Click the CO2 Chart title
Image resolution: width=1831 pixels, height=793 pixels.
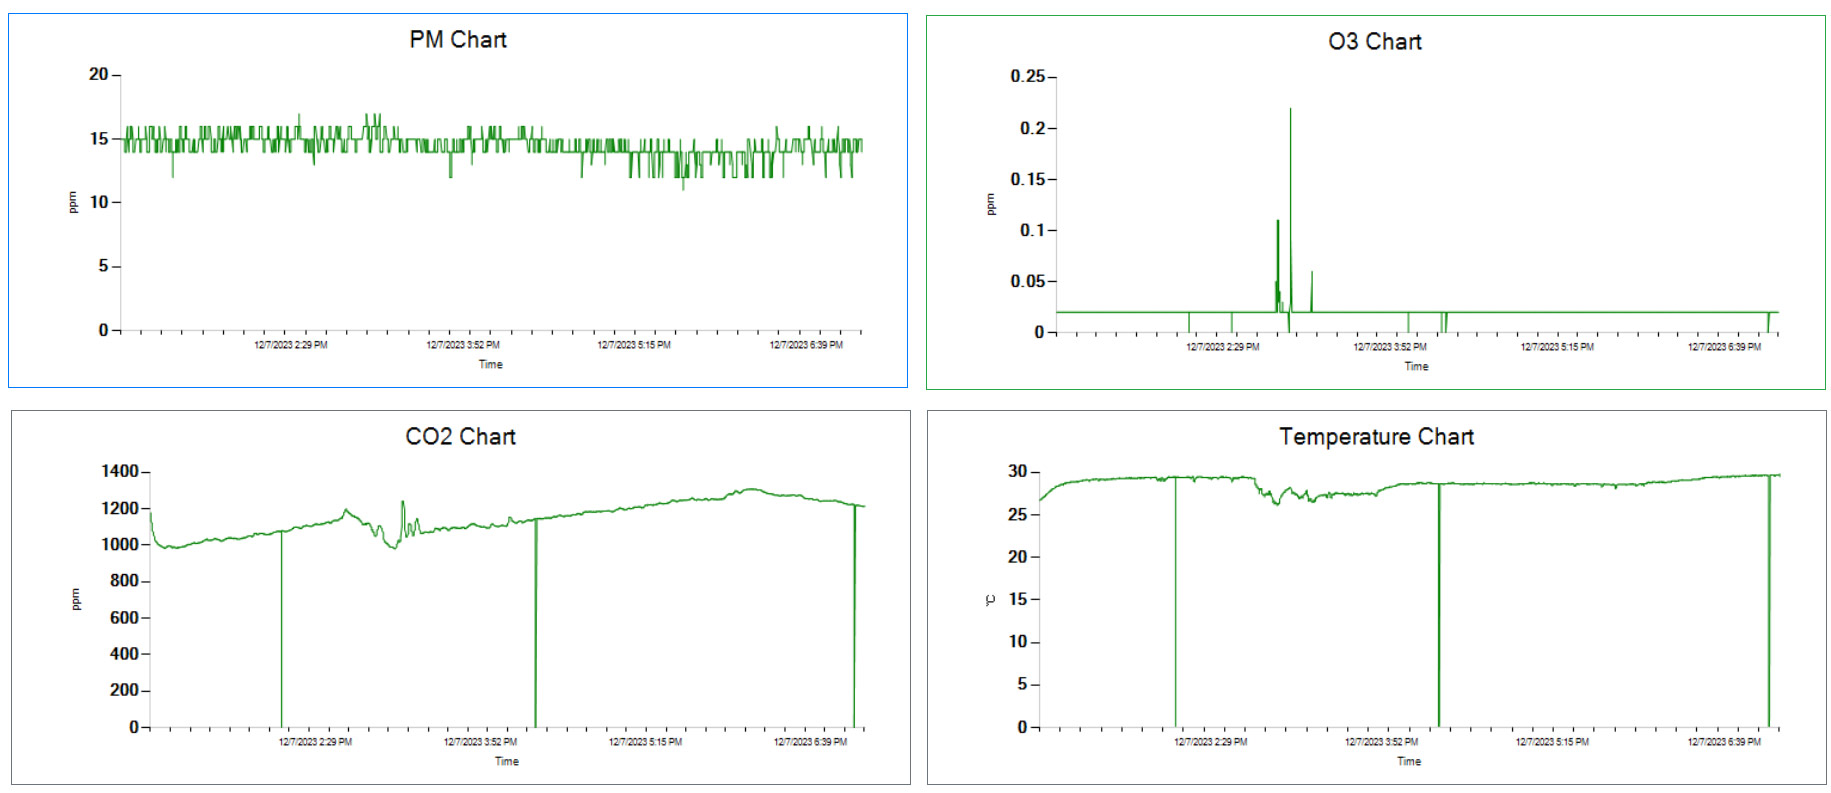tap(461, 437)
